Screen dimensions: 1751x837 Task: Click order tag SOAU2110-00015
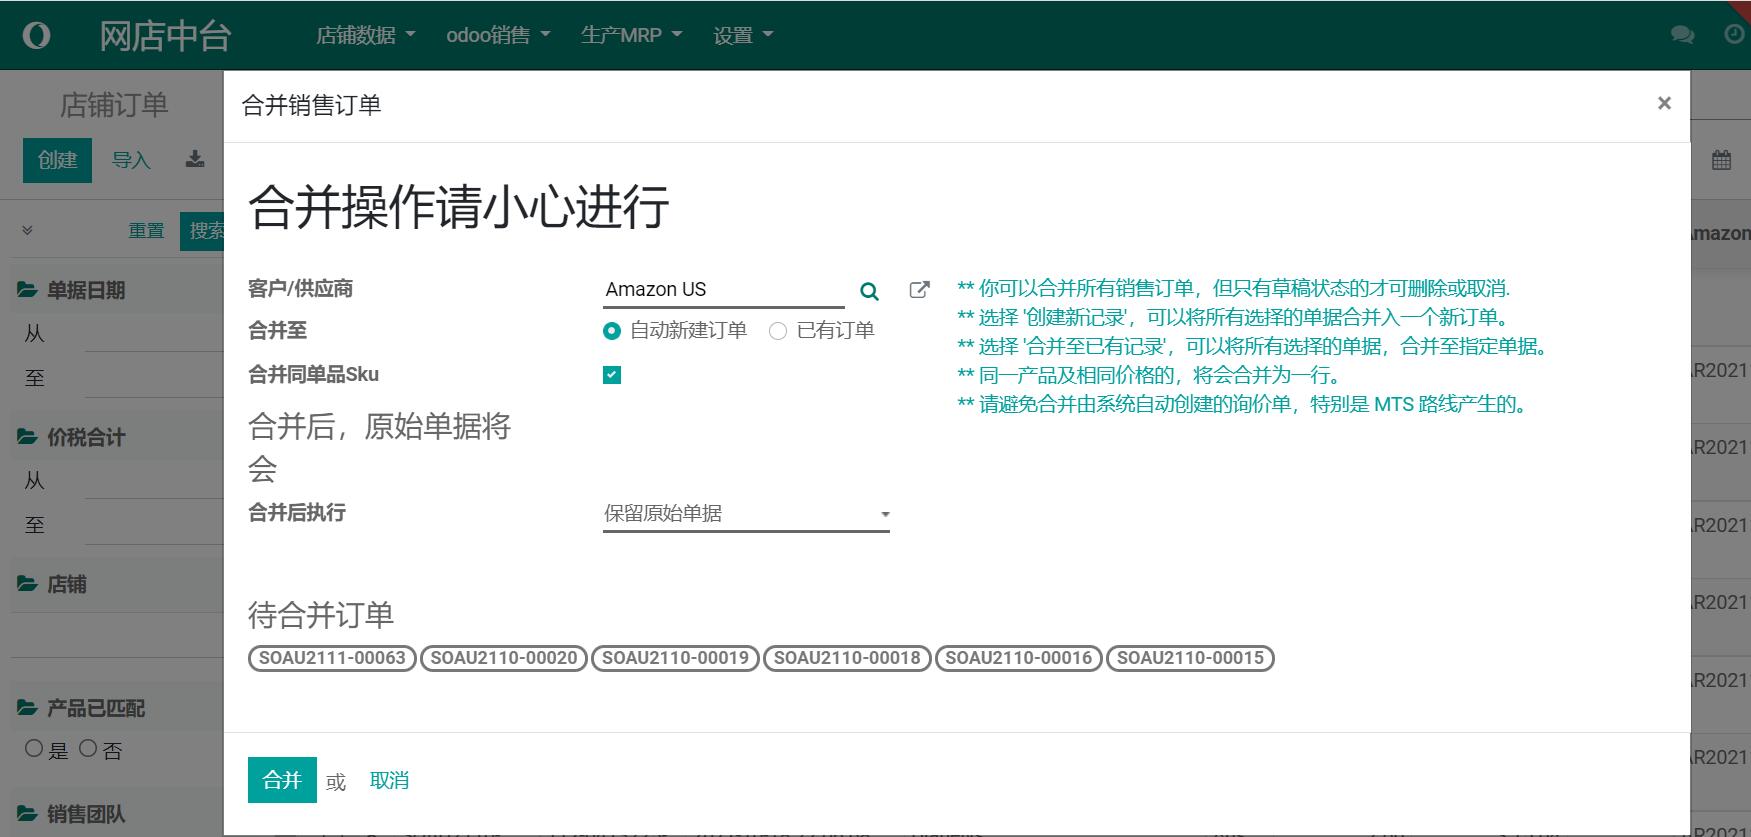(1190, 658)
